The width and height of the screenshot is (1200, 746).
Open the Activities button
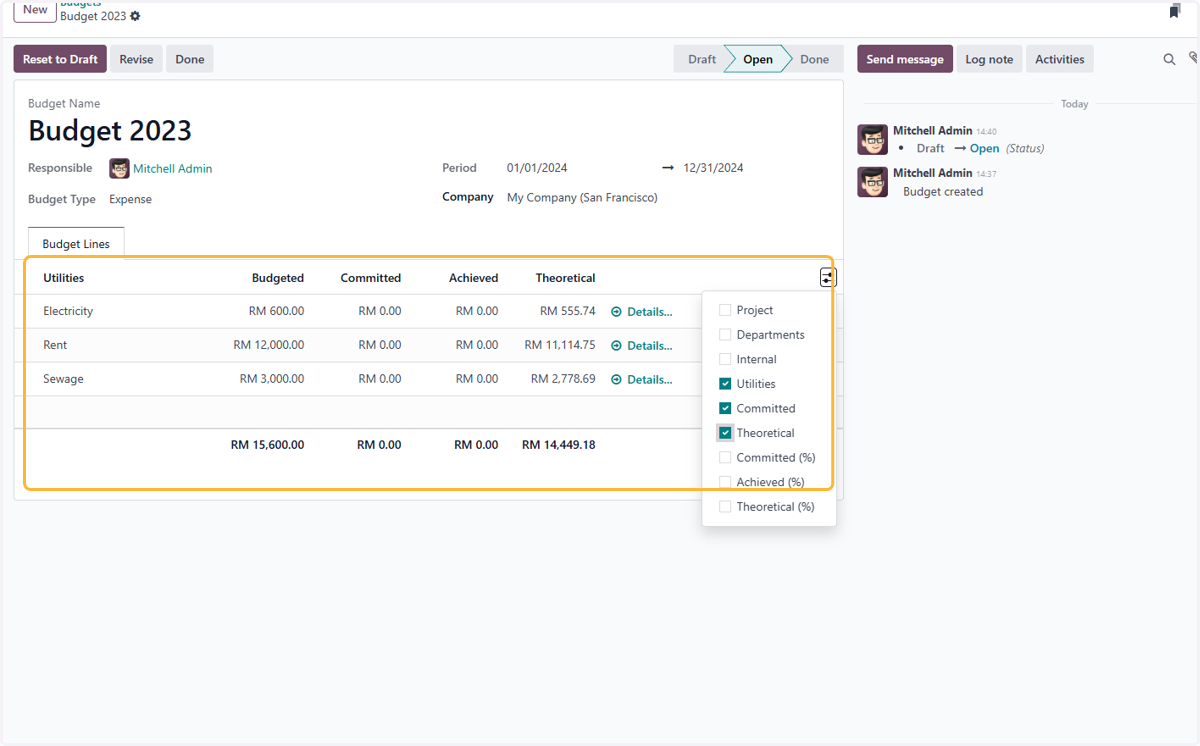(1060, 59)
